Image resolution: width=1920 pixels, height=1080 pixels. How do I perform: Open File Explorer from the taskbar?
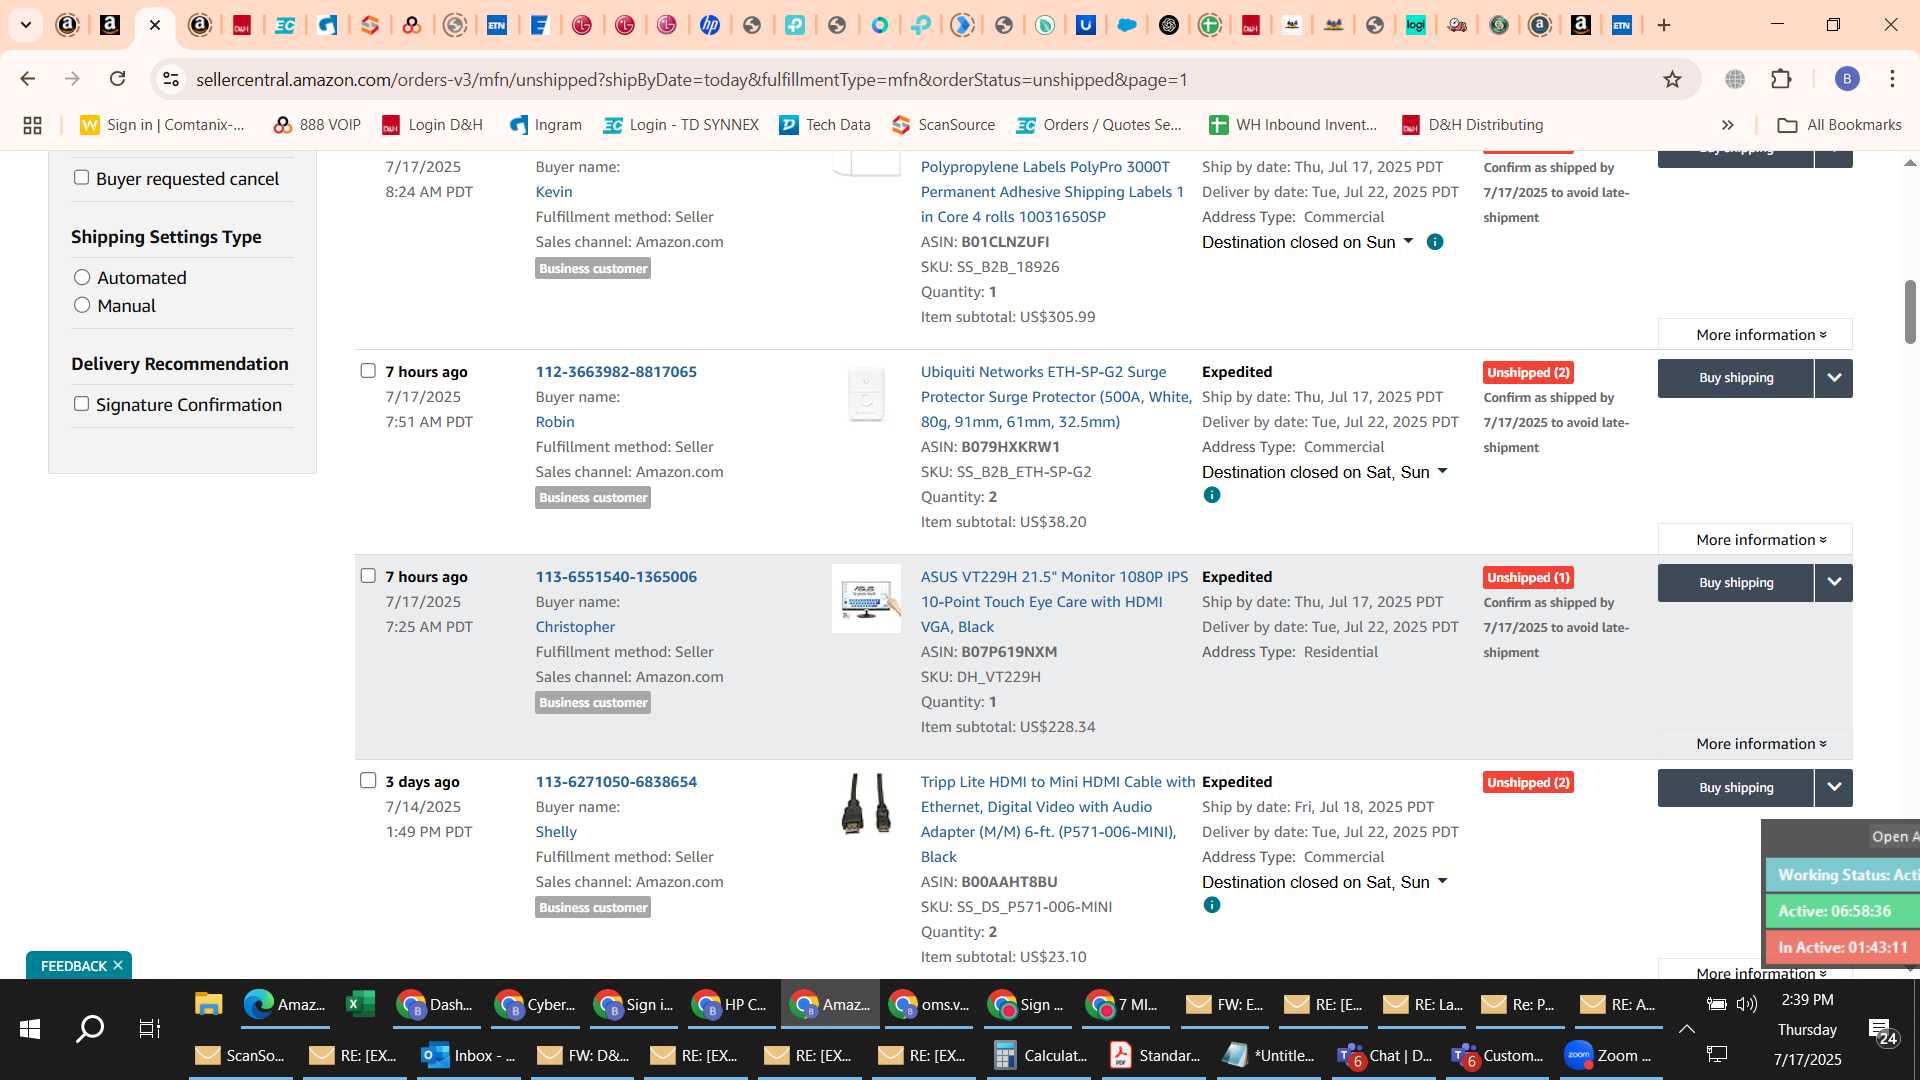[208, 1004]
